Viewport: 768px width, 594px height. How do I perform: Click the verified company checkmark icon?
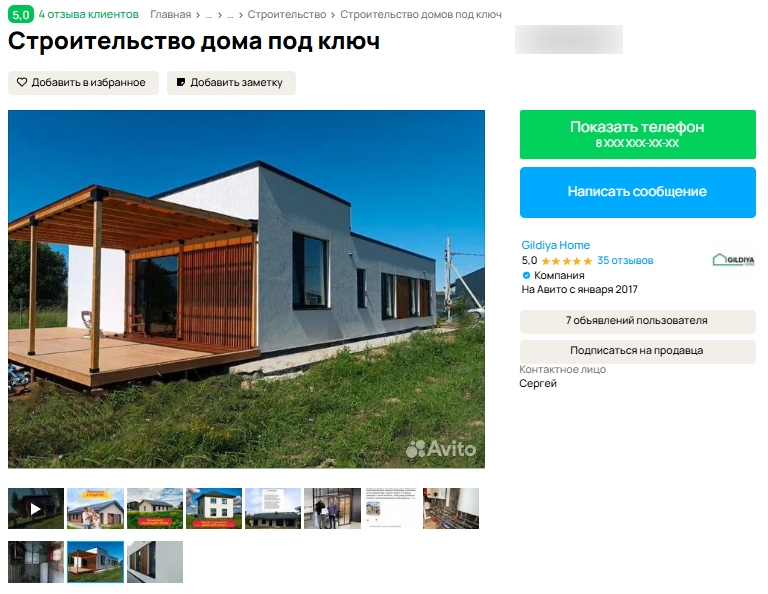pos(526,275)
